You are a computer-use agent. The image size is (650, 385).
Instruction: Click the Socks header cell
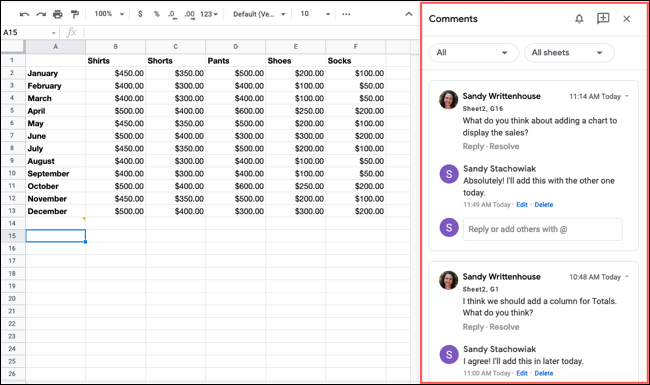(356, 61)
